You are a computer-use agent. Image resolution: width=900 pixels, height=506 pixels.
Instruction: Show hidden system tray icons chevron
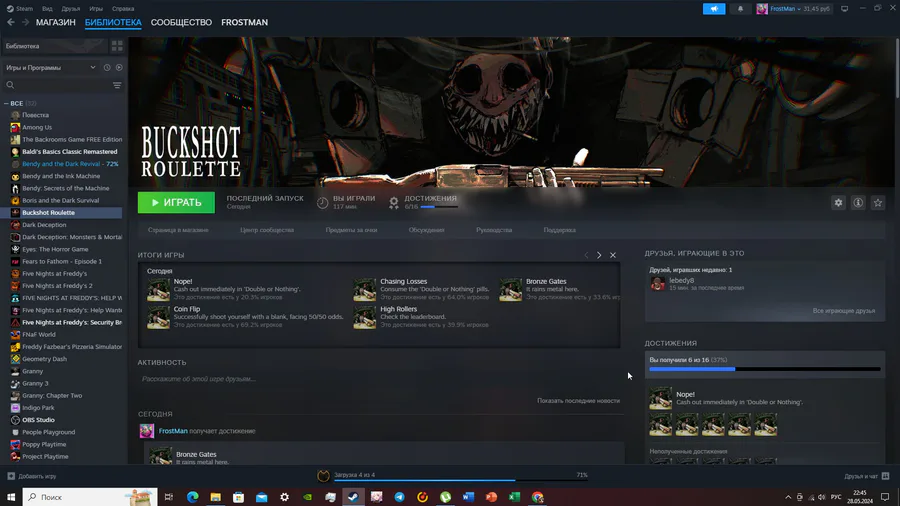tap(788, 497)
